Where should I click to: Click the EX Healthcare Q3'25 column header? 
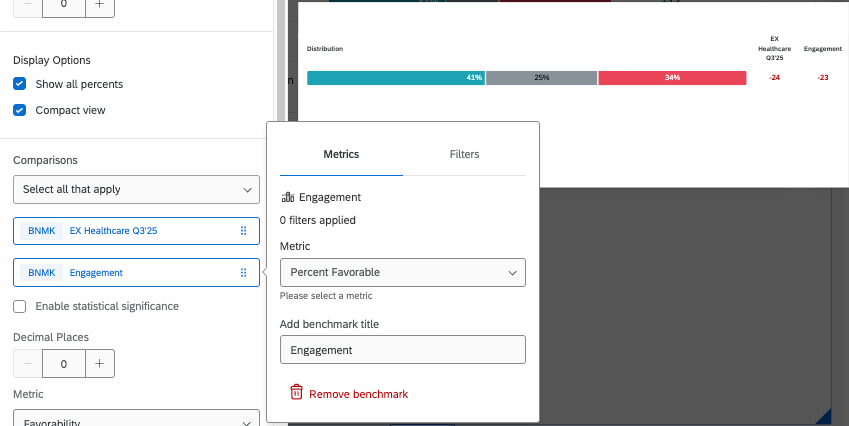775,48
